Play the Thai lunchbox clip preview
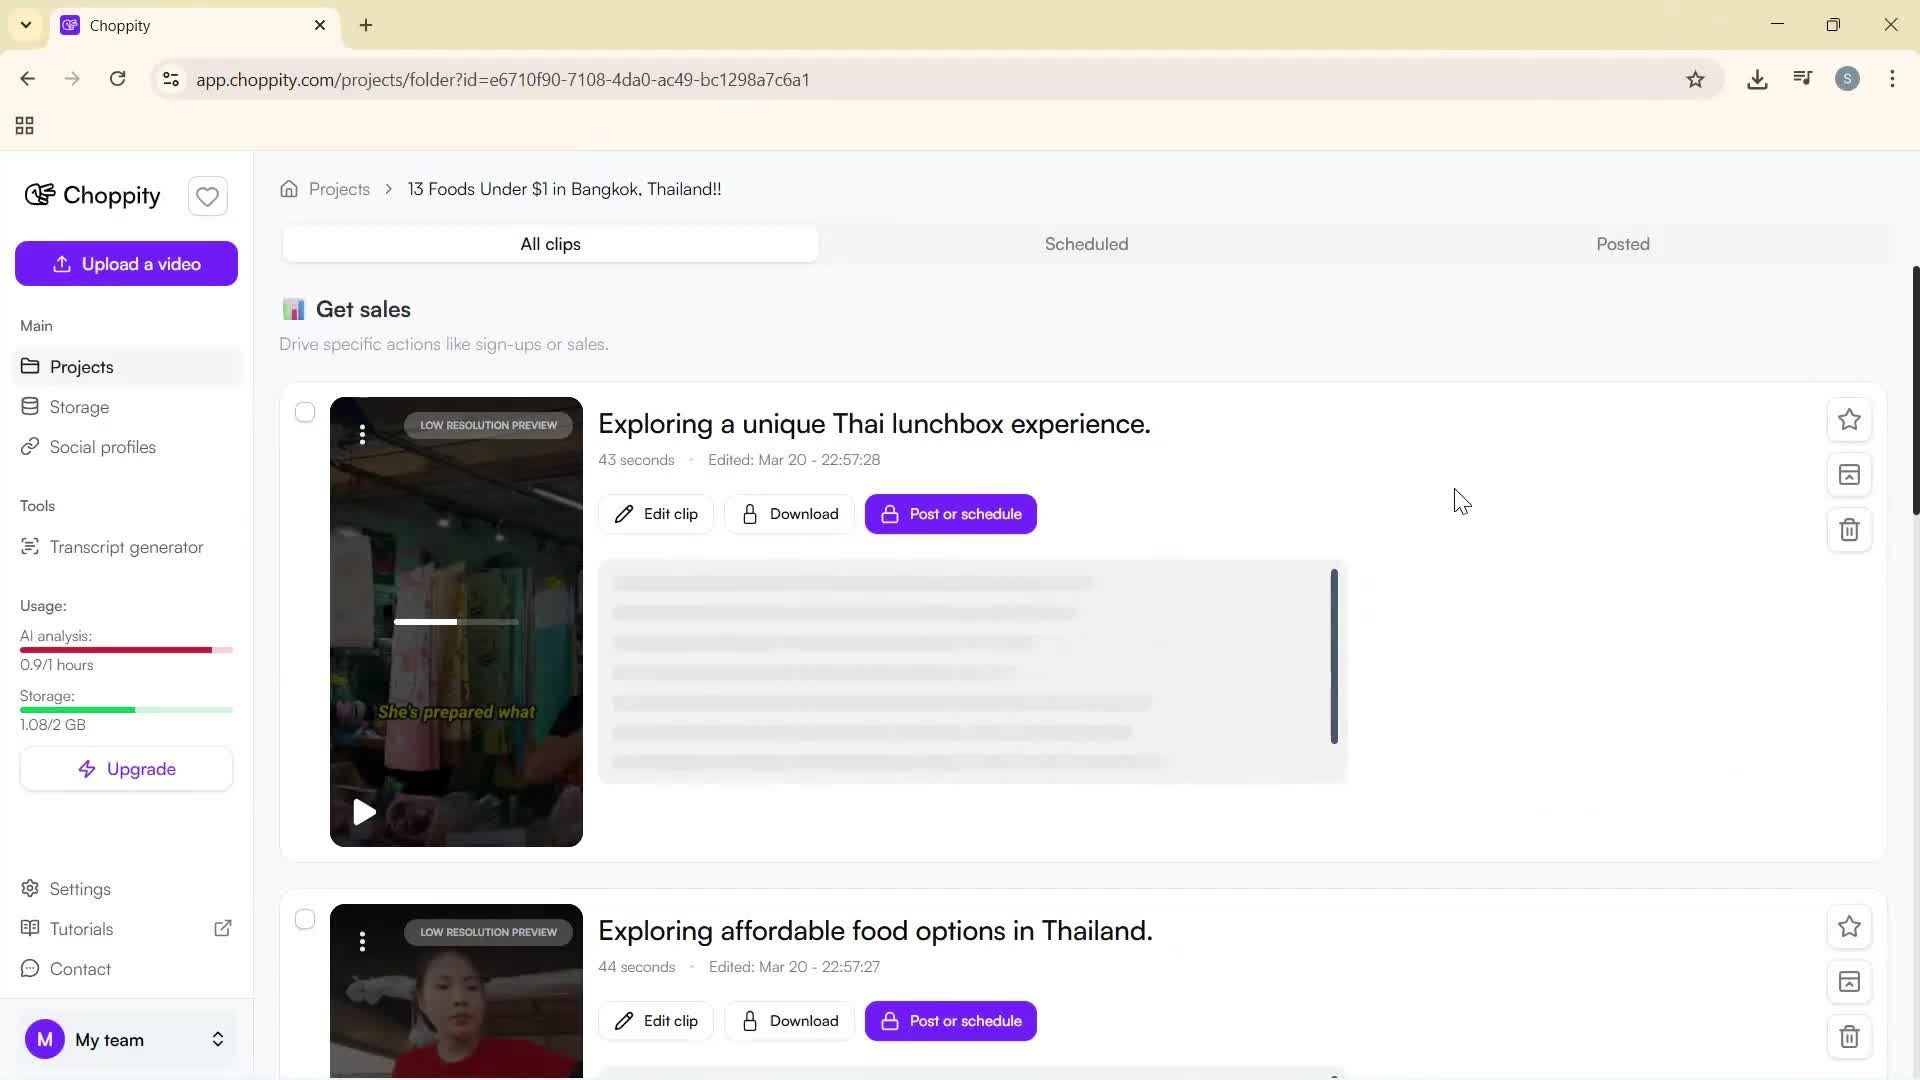The height and width of the screenshot is (1080, 1920). [x=364, y=812]
